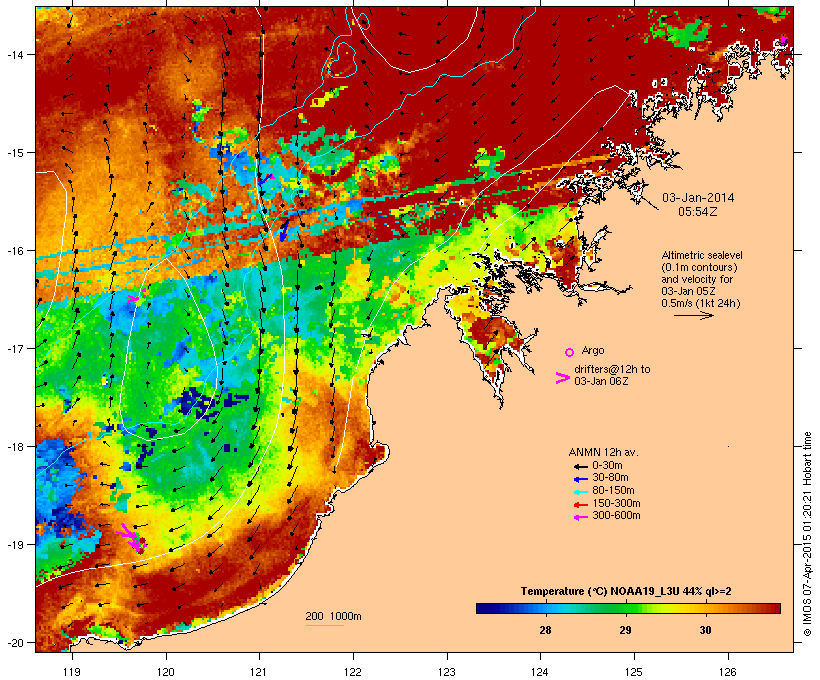The height and width of the screenshot is (680, 820).
Task: Click longitude axis label 120
Action: click(x=166, y=672)
